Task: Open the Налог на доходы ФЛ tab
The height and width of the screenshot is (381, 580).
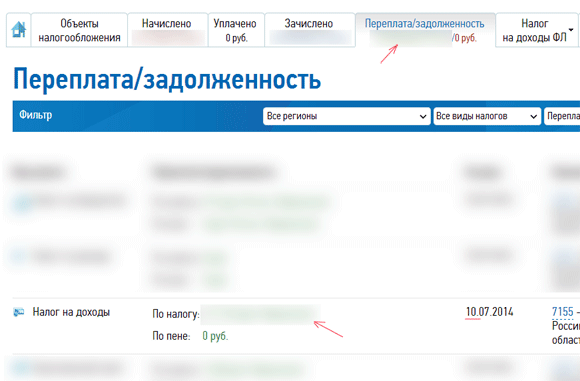Action: click(x=536, y=30)
